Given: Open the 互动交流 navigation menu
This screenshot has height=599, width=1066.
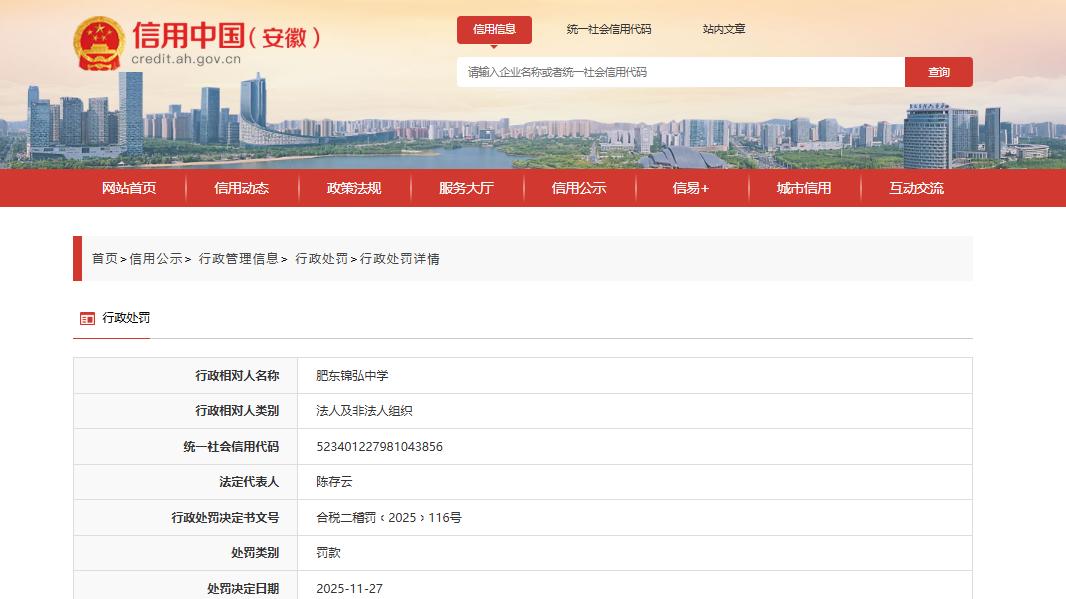Looking at the screenshot, I should pos(916,188).
